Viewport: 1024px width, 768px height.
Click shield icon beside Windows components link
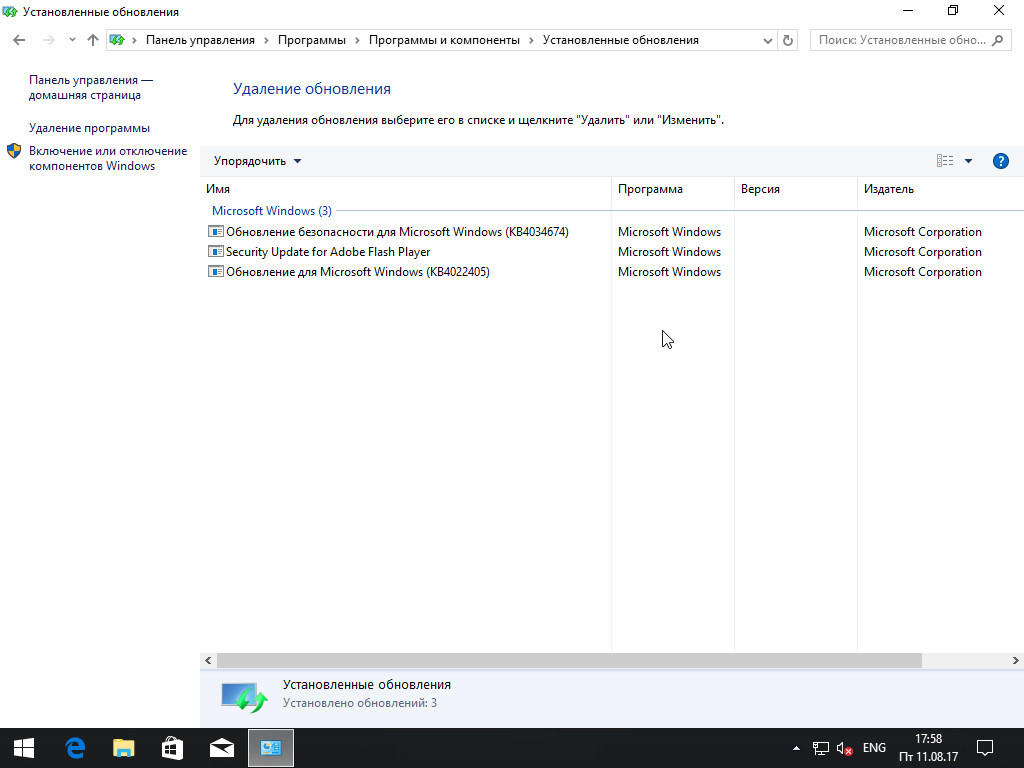(x=14, y=151)
